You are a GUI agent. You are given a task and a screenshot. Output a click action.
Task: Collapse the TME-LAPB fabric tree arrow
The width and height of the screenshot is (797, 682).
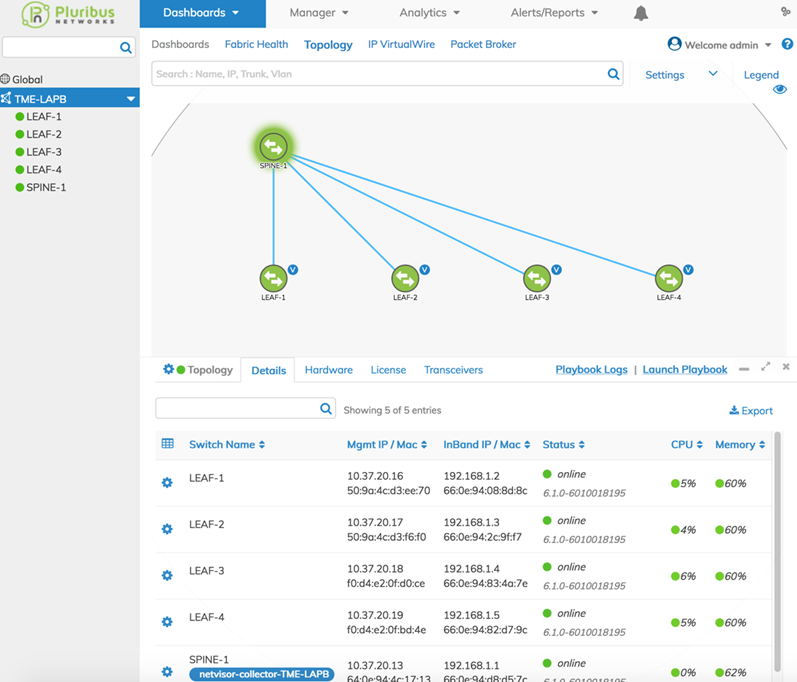[131, 99]
